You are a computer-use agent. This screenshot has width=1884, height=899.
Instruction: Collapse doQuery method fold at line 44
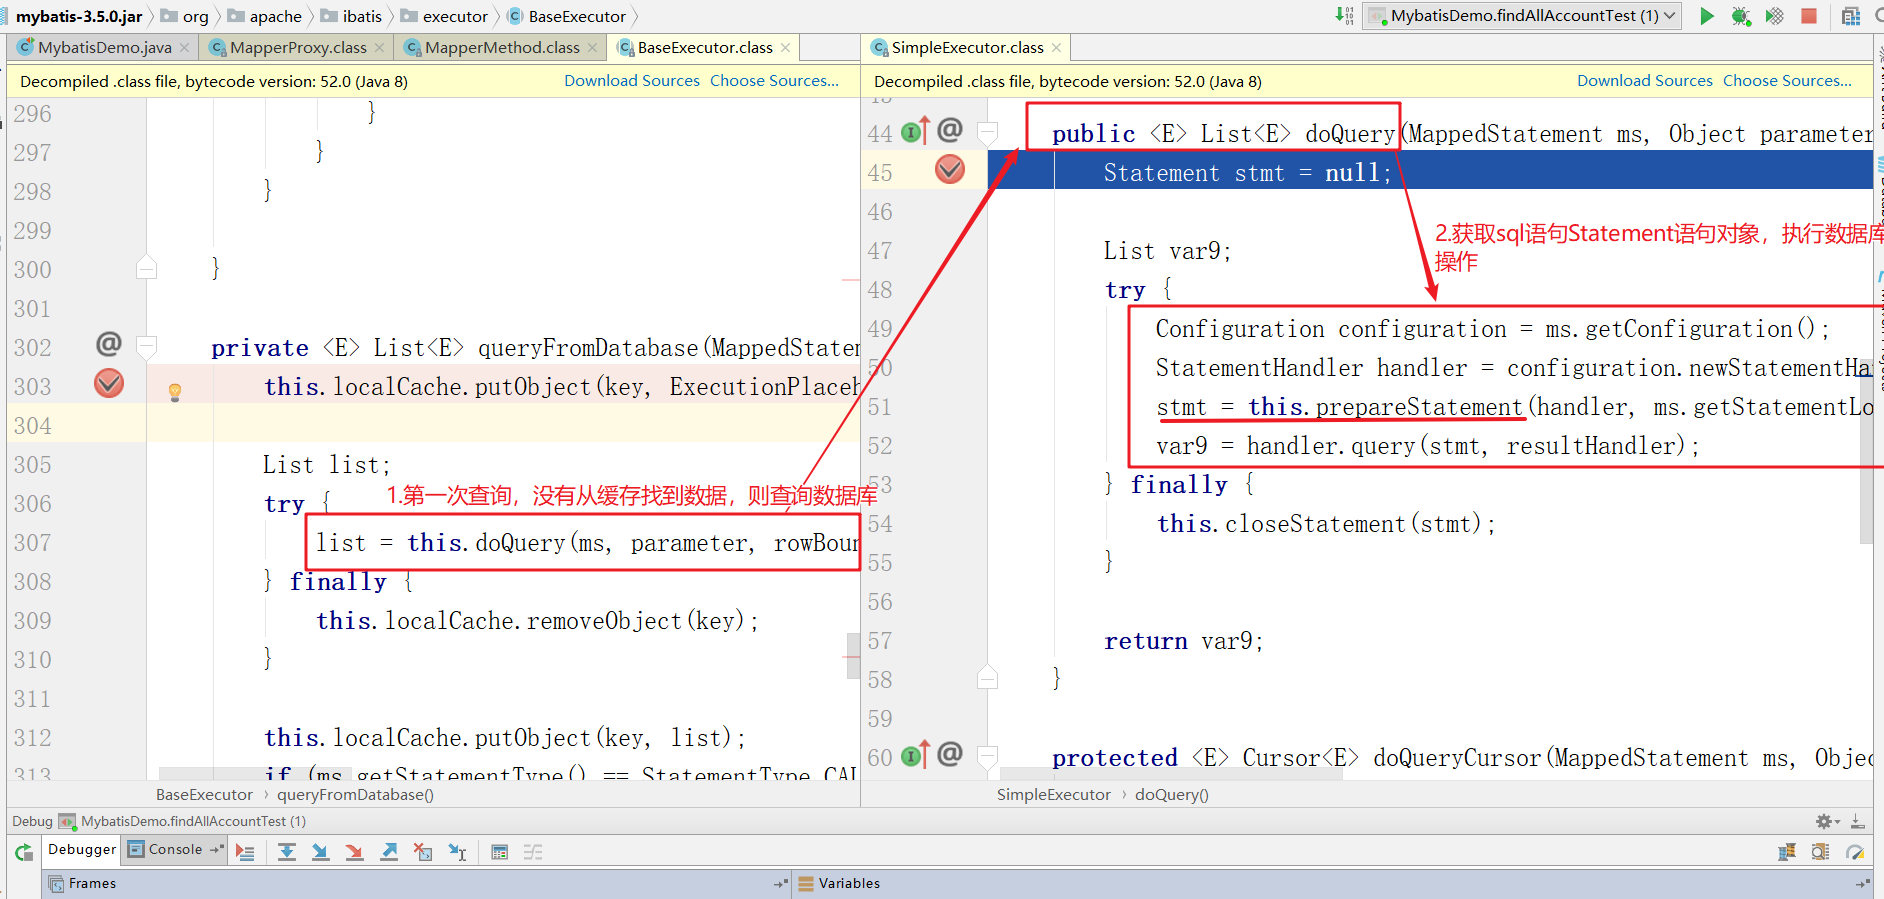pos(987,132)
